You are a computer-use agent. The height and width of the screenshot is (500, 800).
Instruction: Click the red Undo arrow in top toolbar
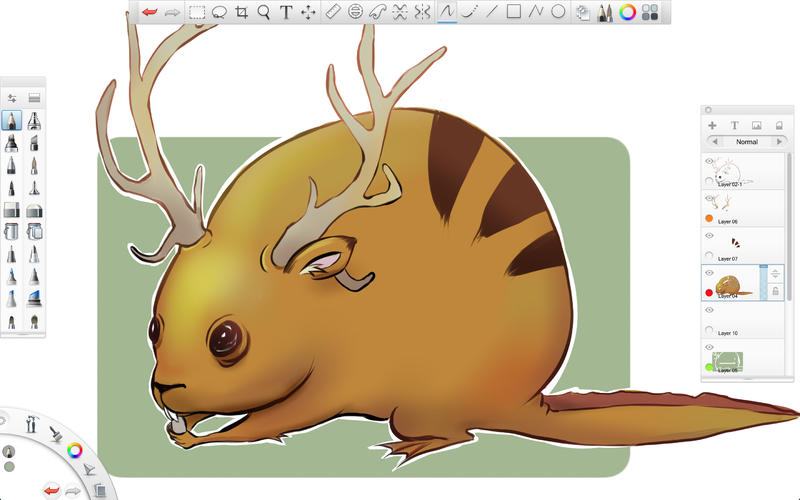coord(150,12)
